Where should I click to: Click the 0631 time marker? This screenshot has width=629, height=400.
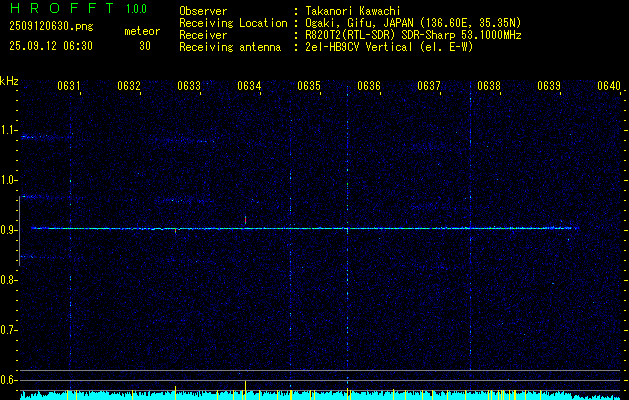click(69, 85)
